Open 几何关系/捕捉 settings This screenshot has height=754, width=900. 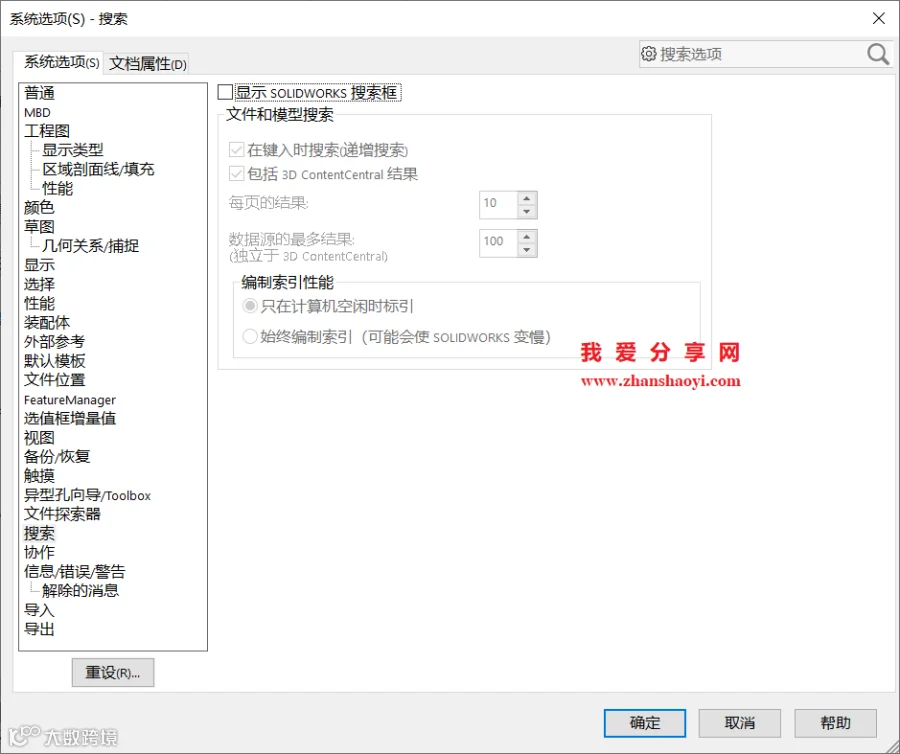pos(91,246)
